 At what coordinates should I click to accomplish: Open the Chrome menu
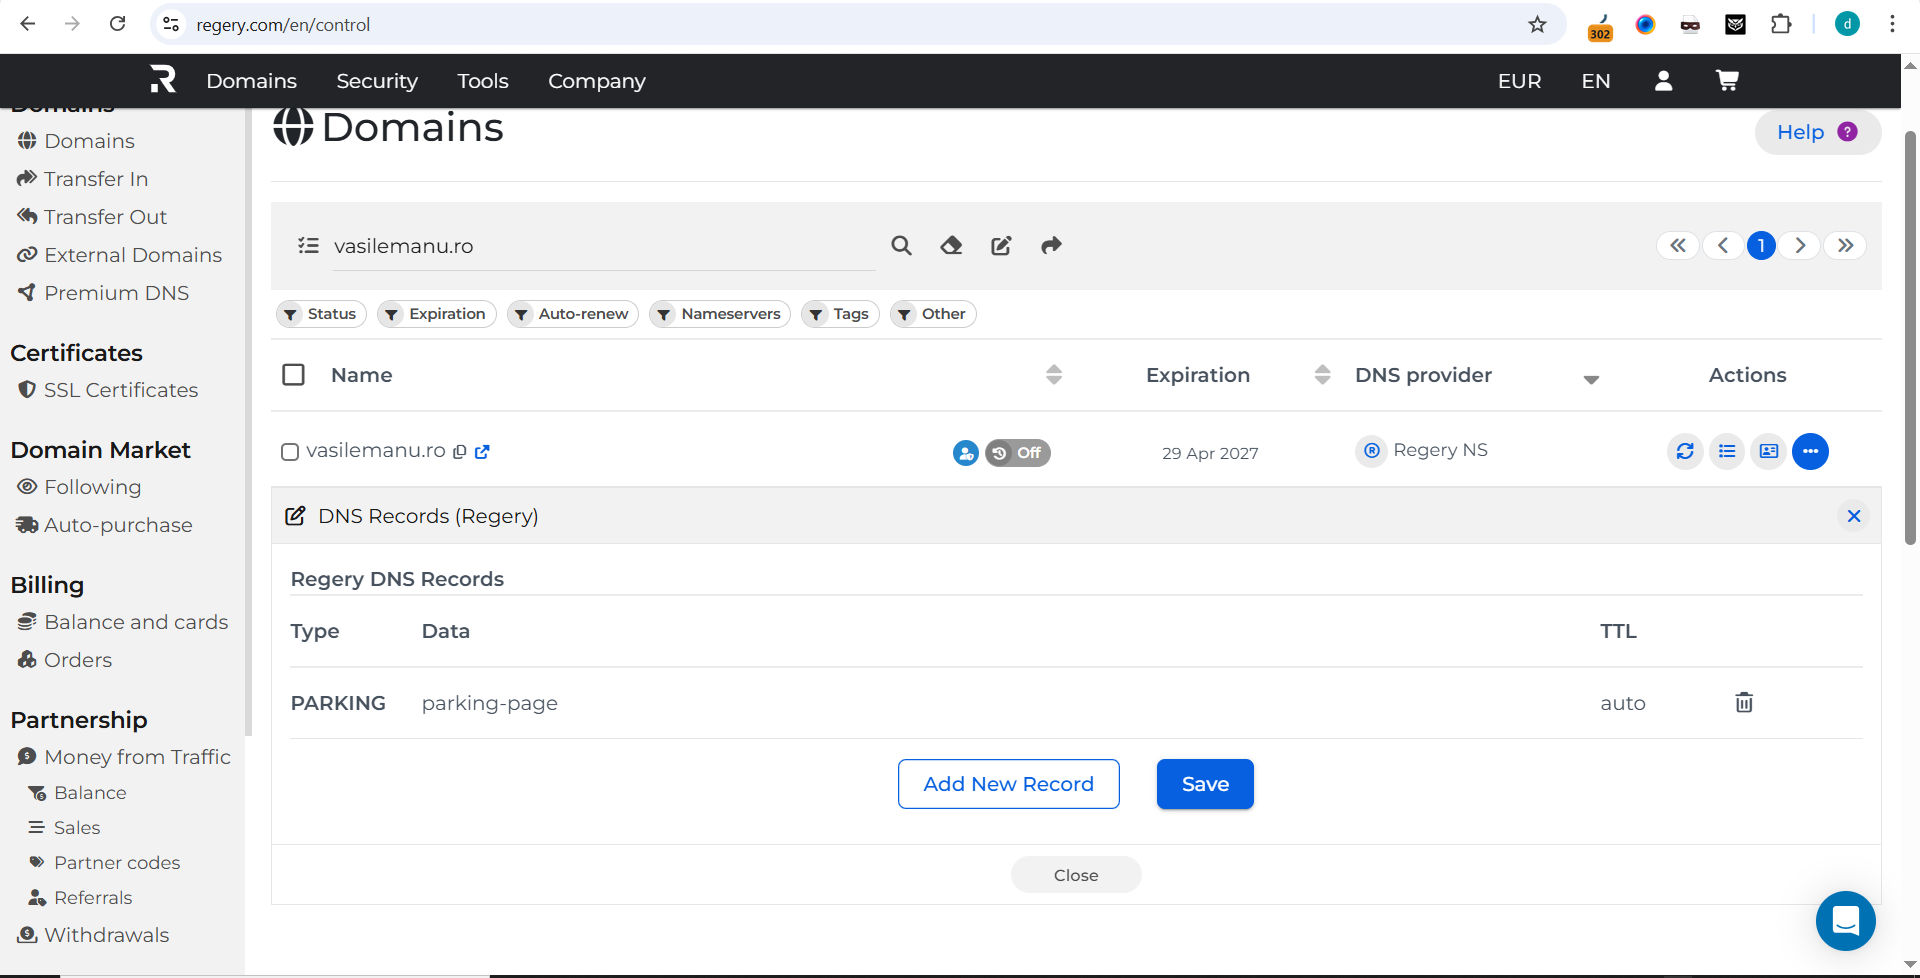(x=1892, y=25)
